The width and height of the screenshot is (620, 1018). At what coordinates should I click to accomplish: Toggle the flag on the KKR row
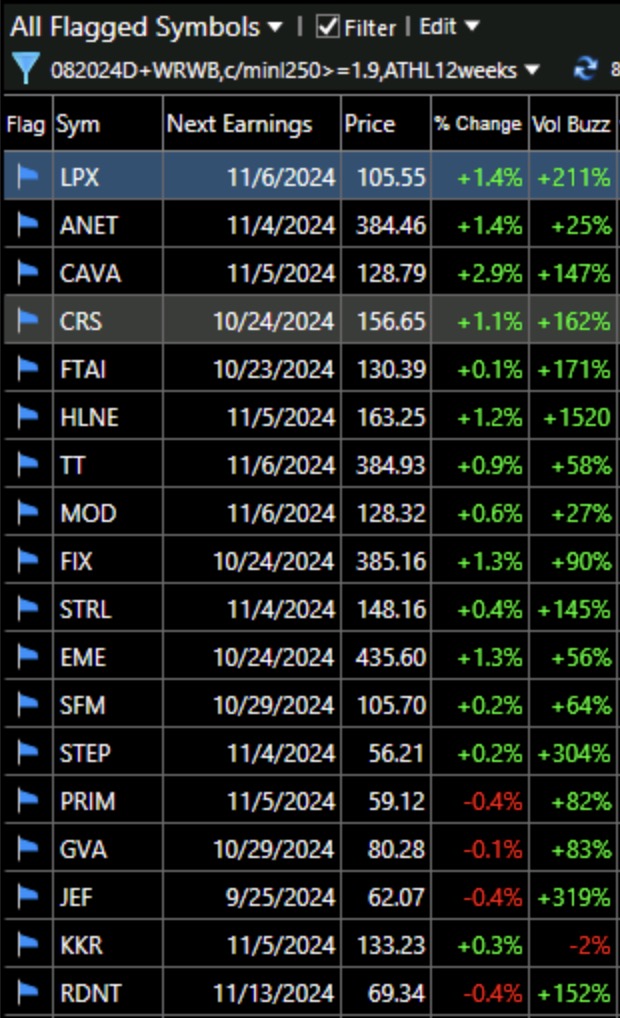tap(27, 945)
